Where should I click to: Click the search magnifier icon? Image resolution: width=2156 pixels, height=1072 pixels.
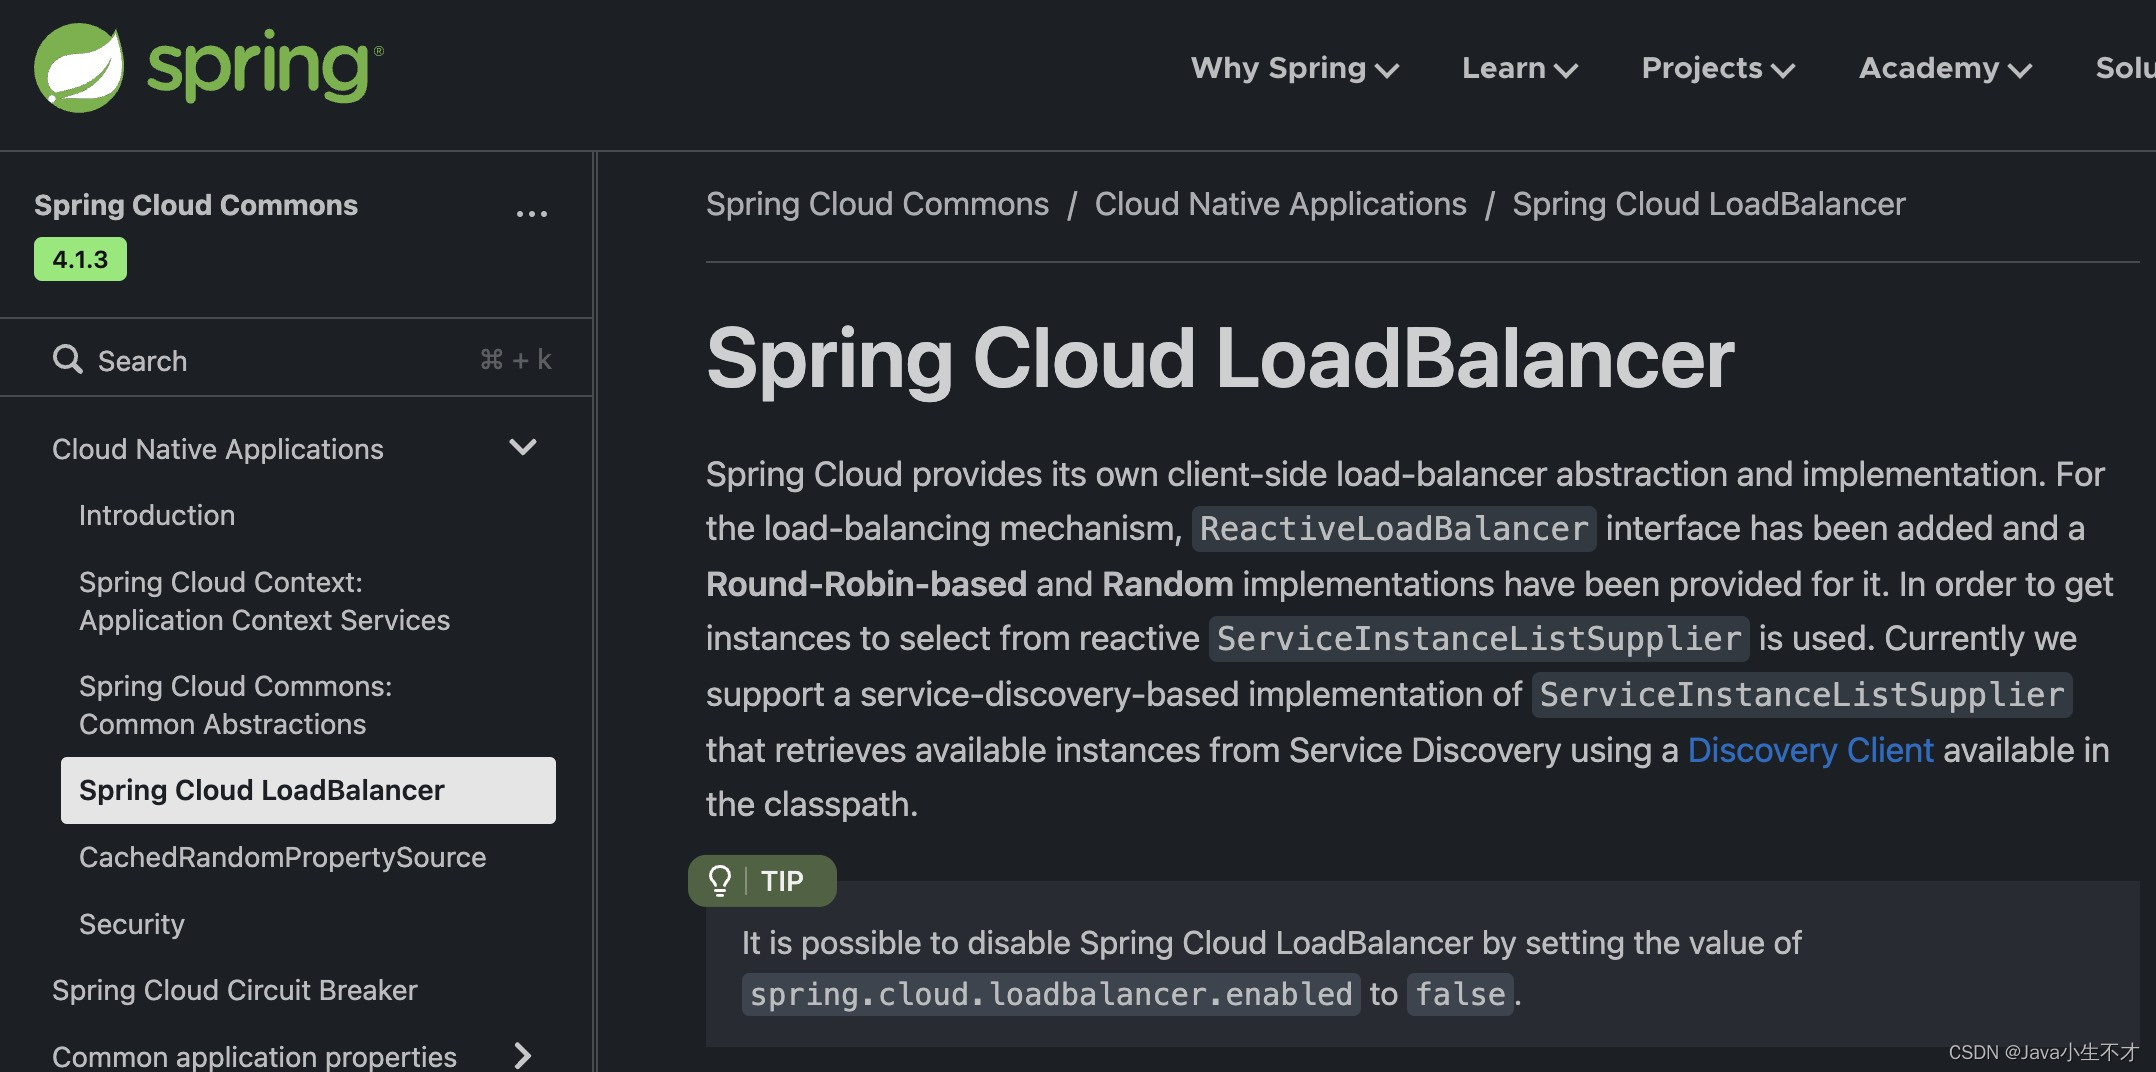[67, 359]
